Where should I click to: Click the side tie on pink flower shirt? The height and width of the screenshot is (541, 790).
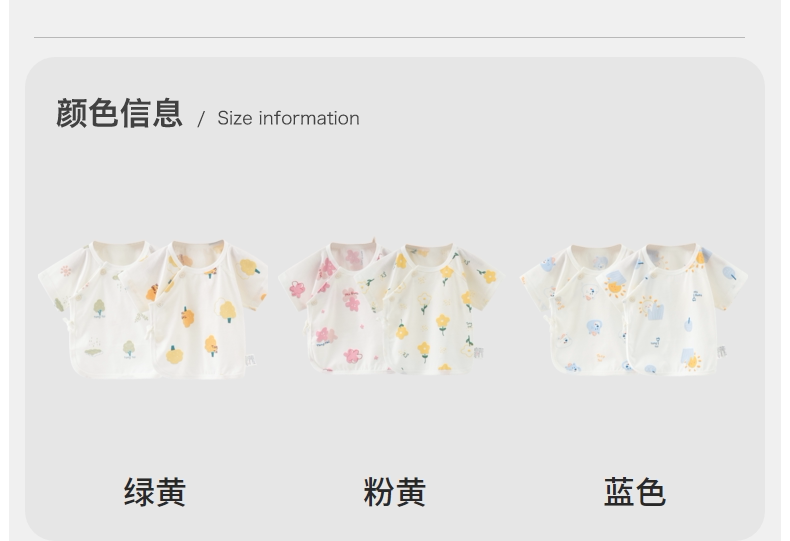(306, 328)
